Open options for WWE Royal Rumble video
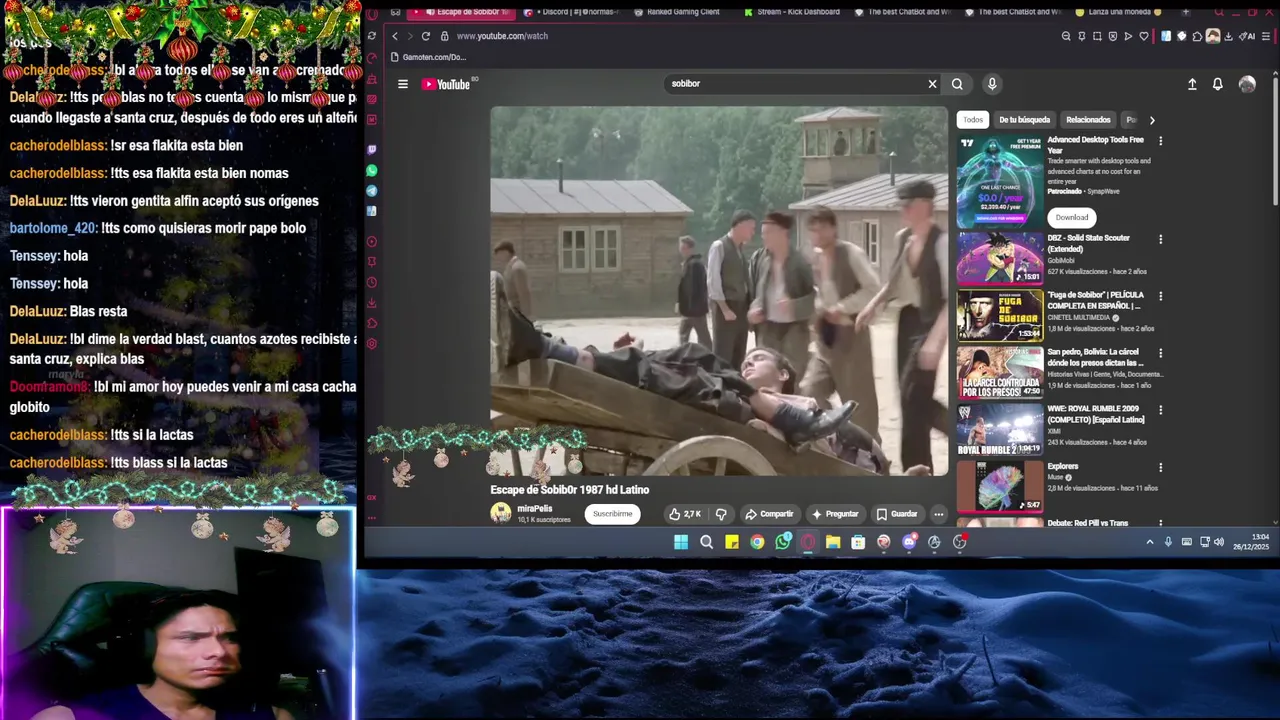1280x720 pixels. [1160, 410]
